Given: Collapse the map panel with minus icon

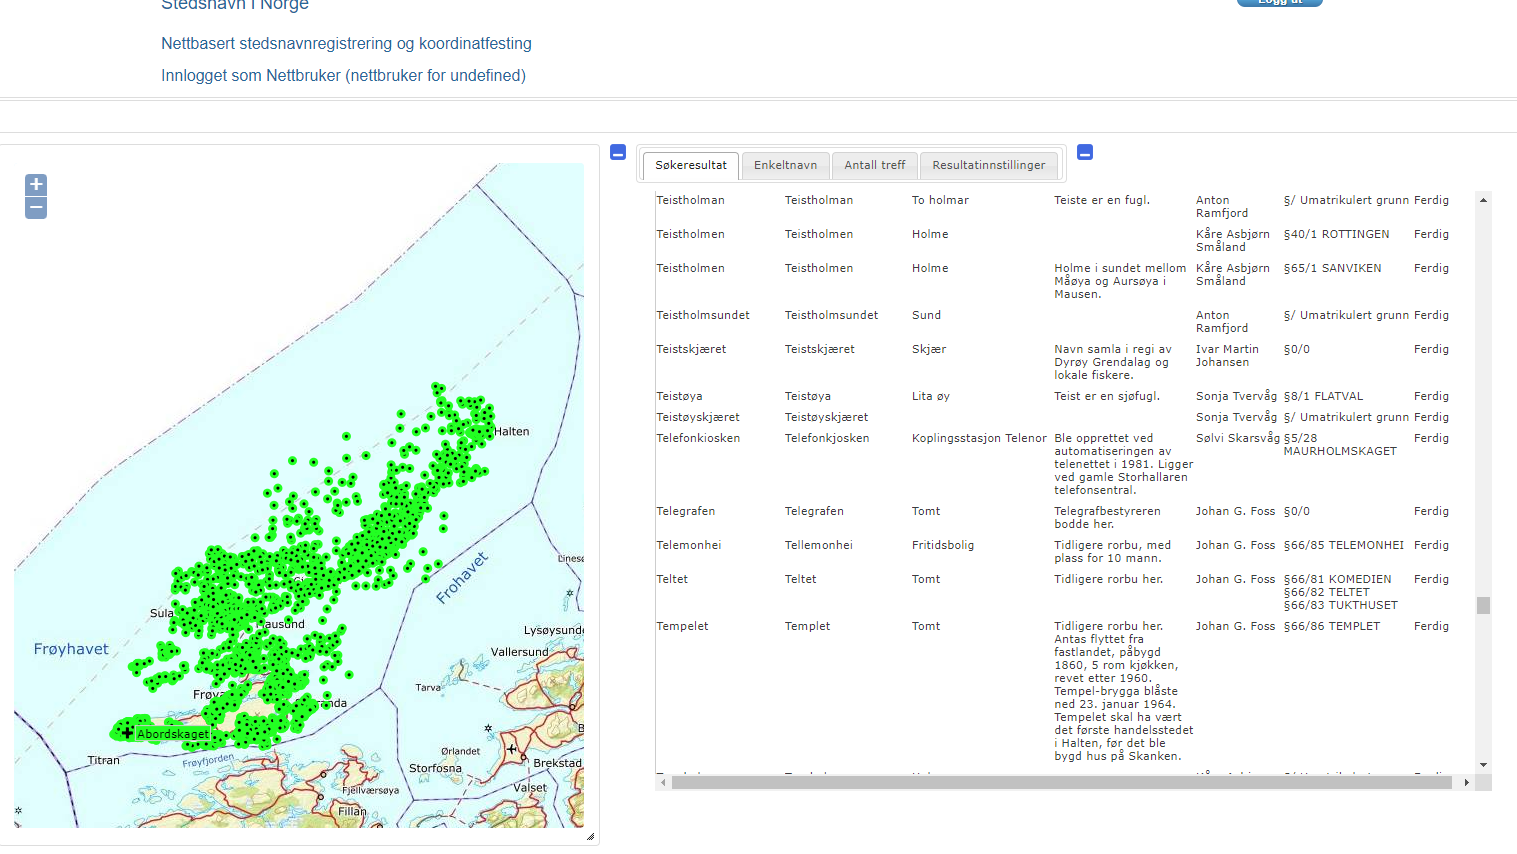Looking at the screenshot, I should coord(618,152).
